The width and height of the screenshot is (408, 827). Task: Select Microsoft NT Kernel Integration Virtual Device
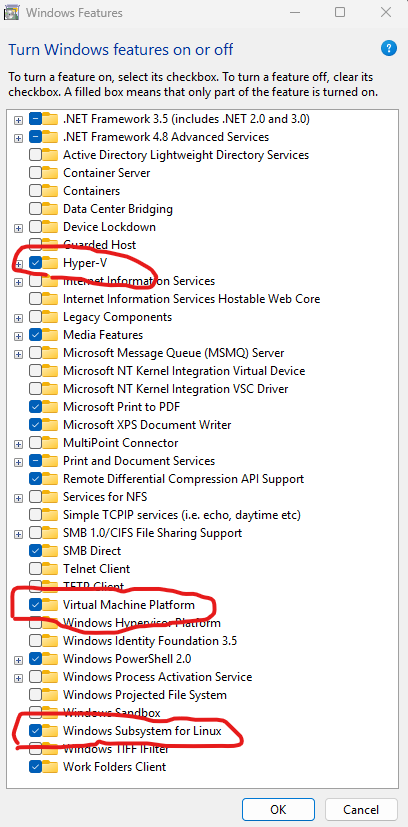(184, 370)
